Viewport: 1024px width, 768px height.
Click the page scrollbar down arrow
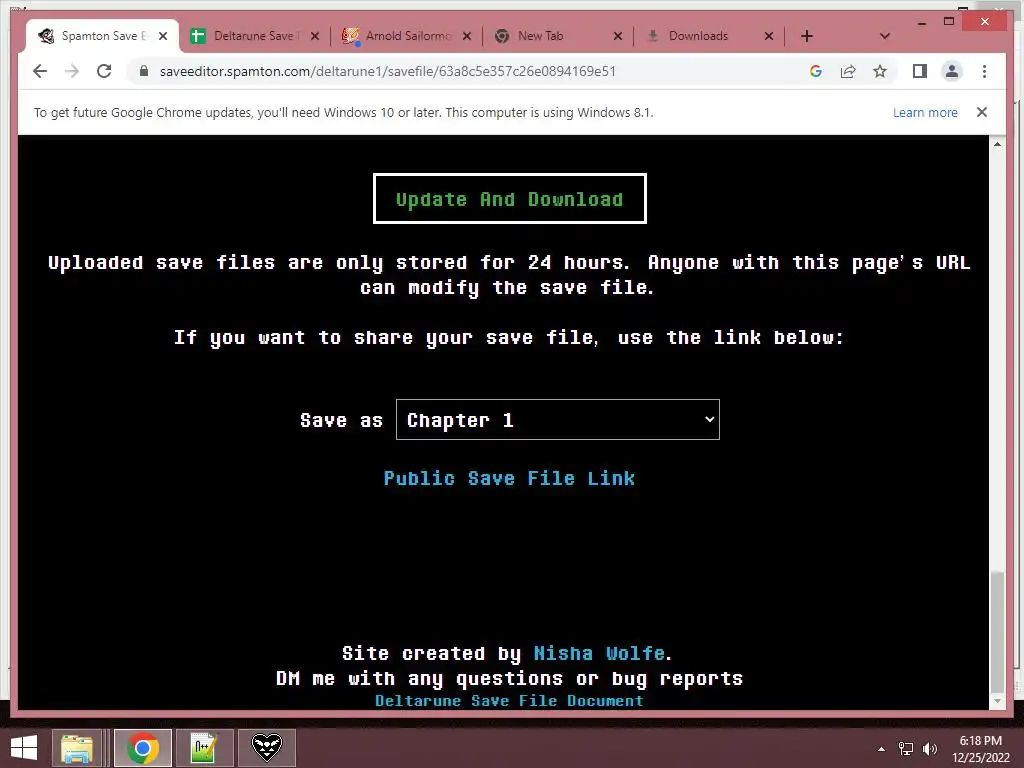(x=997, y=701)
